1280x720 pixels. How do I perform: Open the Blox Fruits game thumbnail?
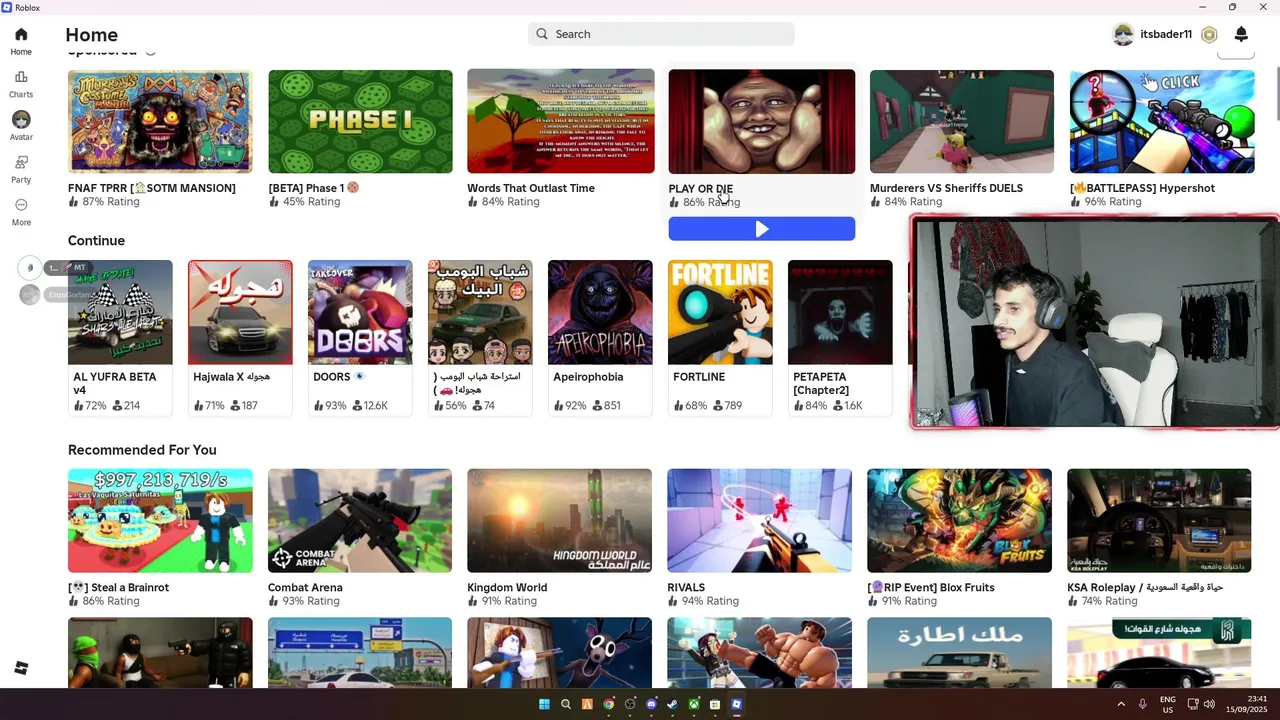click(960, 521)
